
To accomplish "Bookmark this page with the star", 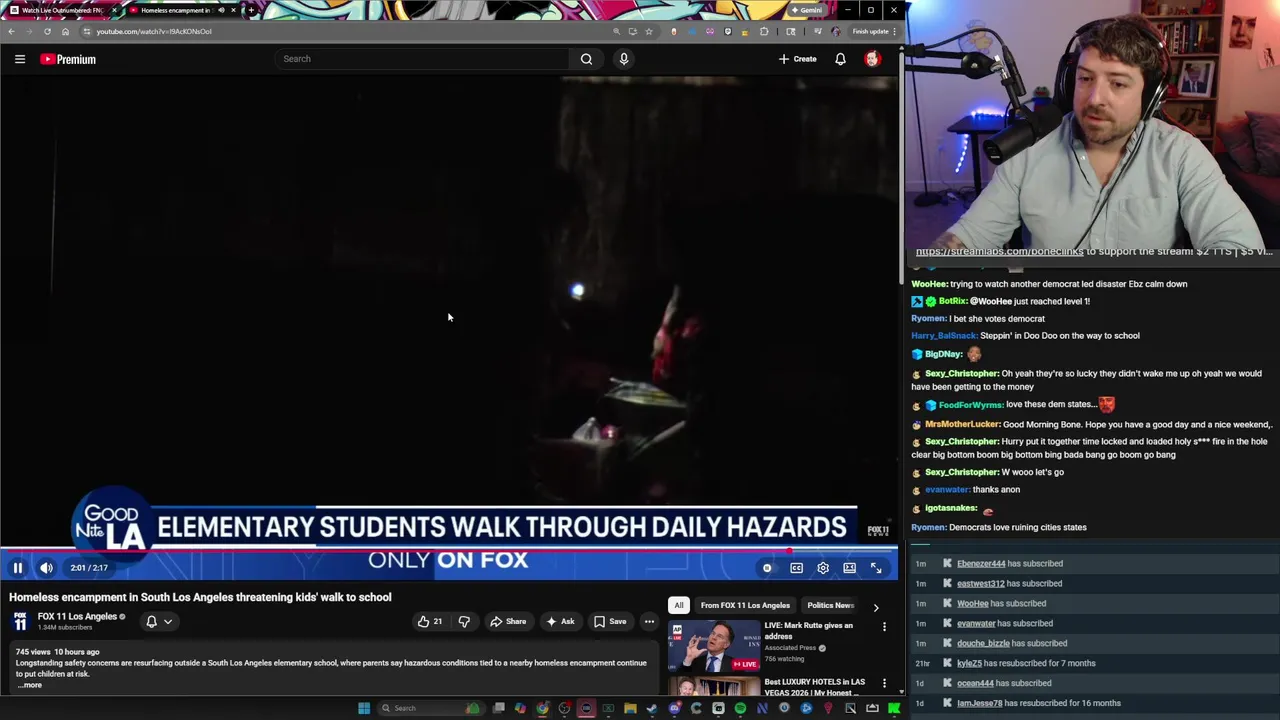I will [x=649, y=31].
